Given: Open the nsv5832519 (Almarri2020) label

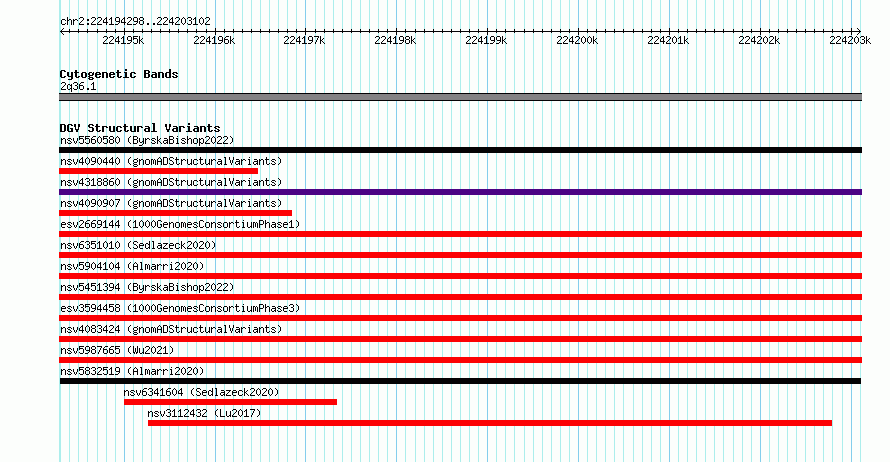Looking at the screenshot, I should (132, 371).
